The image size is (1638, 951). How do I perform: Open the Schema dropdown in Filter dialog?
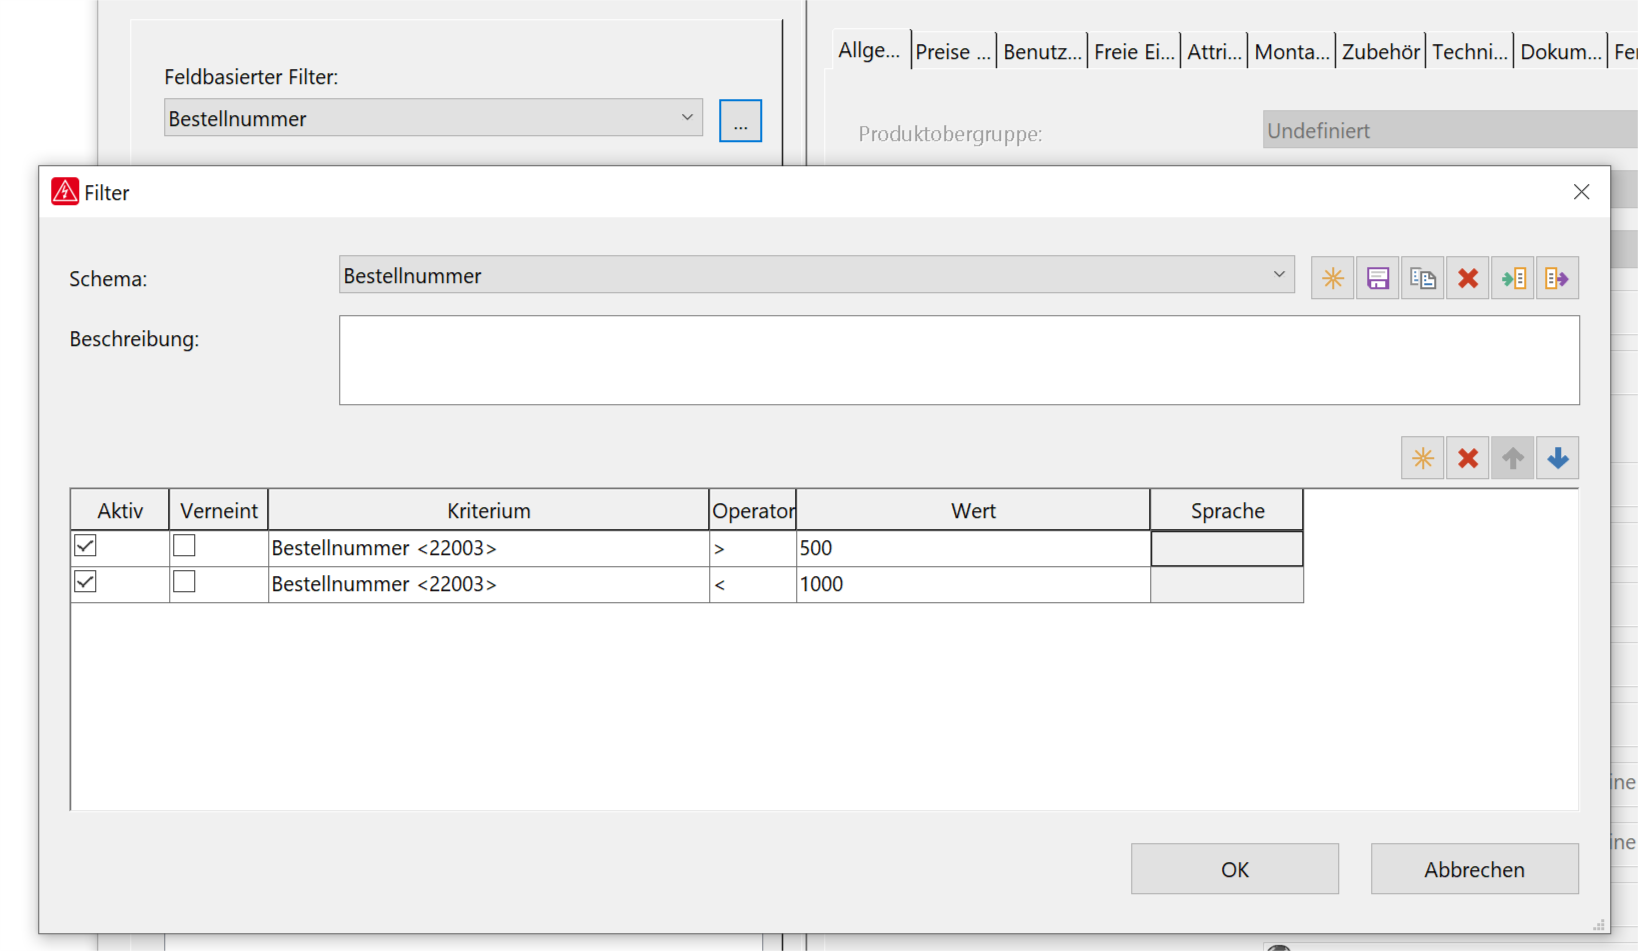[816, 275]
